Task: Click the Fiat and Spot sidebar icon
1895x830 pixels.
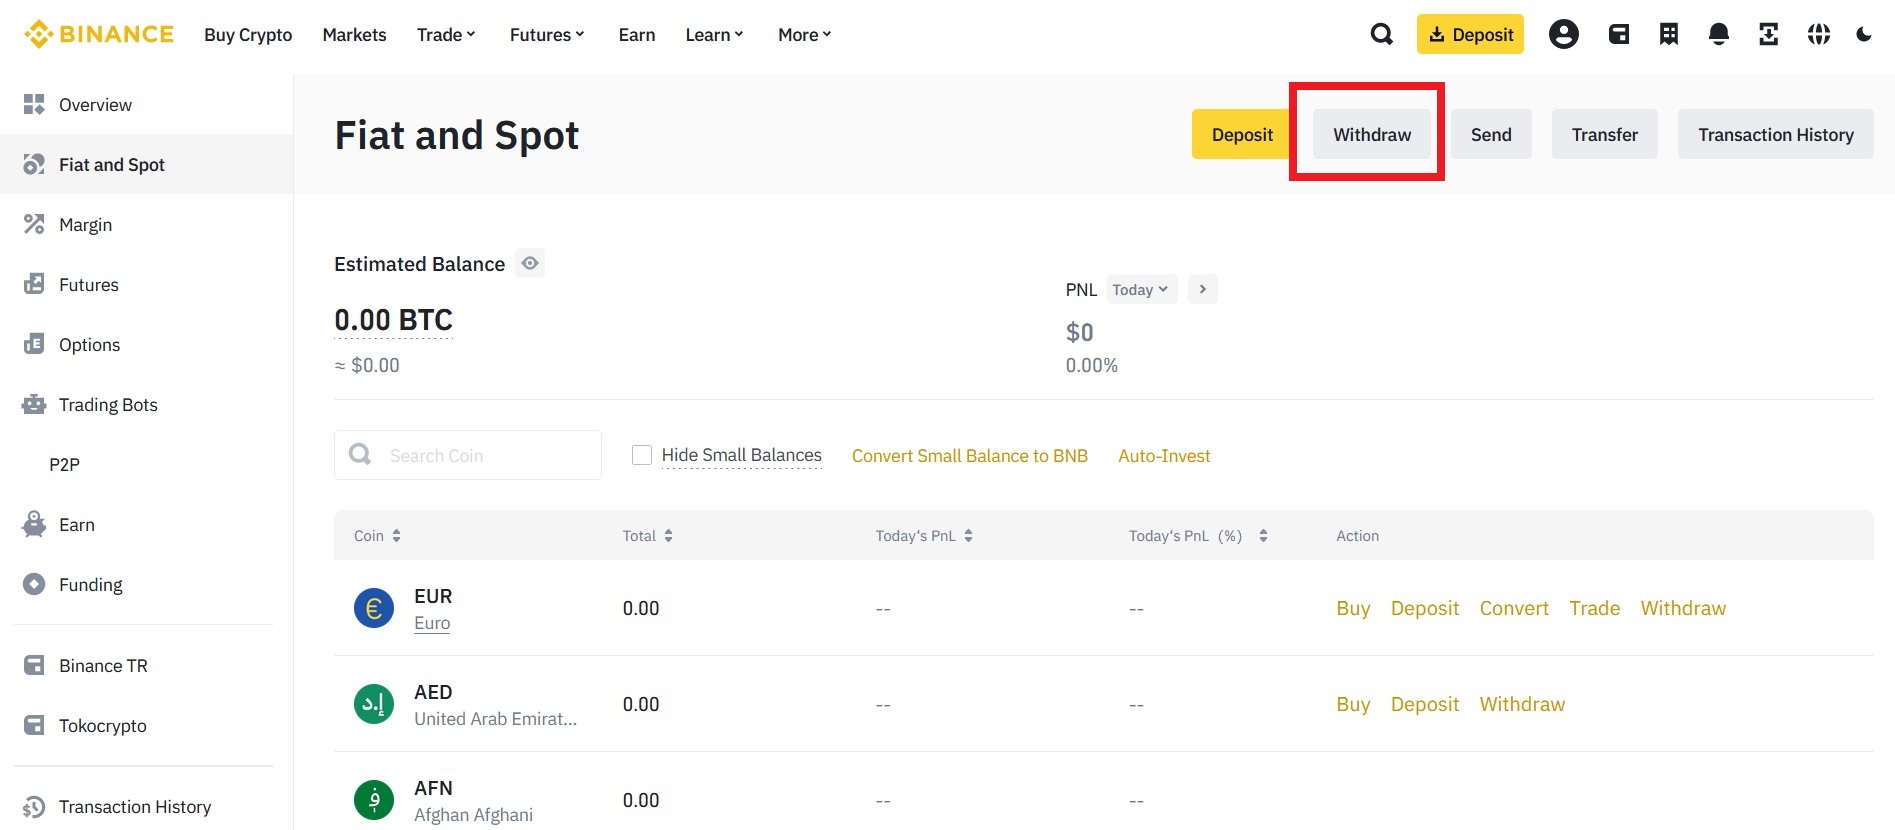Action: [x=34, y=164]
